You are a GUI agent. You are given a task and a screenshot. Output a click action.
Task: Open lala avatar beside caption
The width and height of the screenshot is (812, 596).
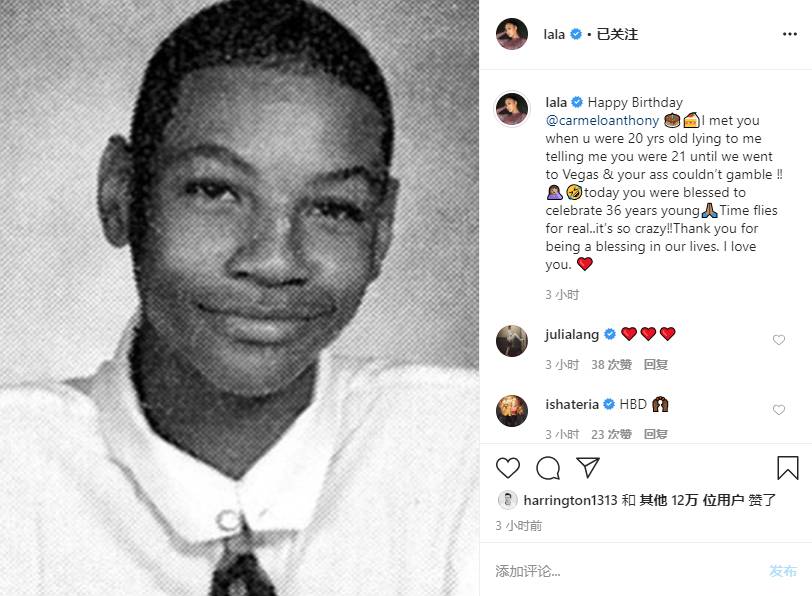pyautogui.click(x=512, y=109)
